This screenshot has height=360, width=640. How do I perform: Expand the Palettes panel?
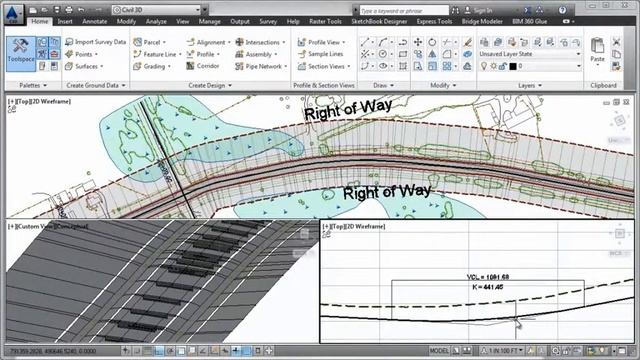tap(33, 85)
